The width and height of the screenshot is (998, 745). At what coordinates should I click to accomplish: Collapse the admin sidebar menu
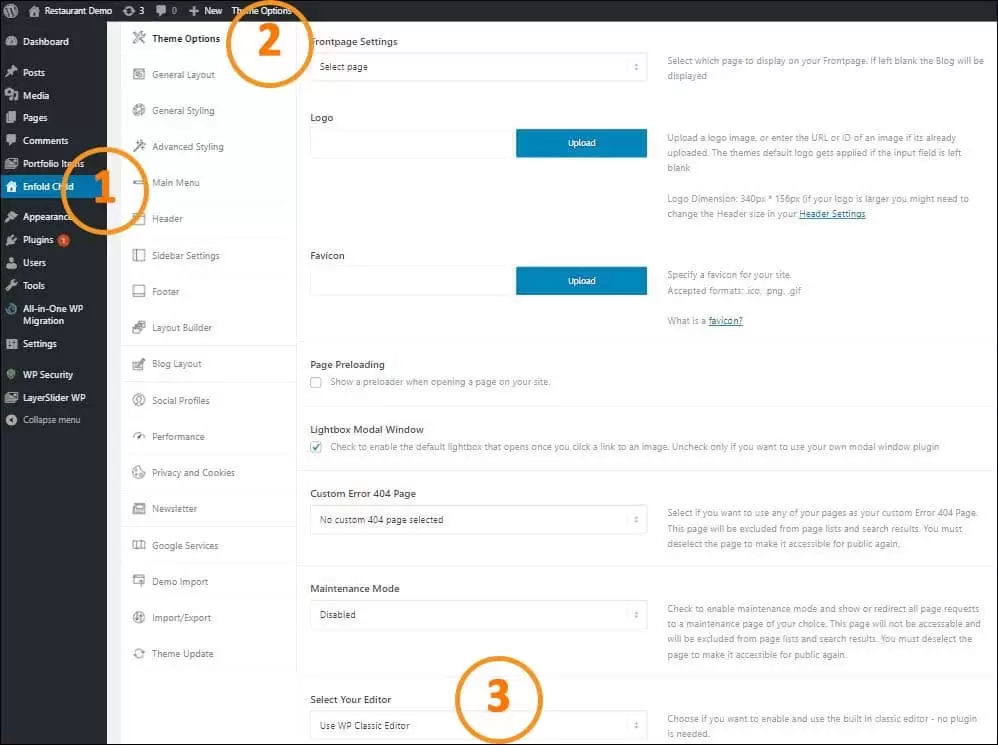[51, 420]
